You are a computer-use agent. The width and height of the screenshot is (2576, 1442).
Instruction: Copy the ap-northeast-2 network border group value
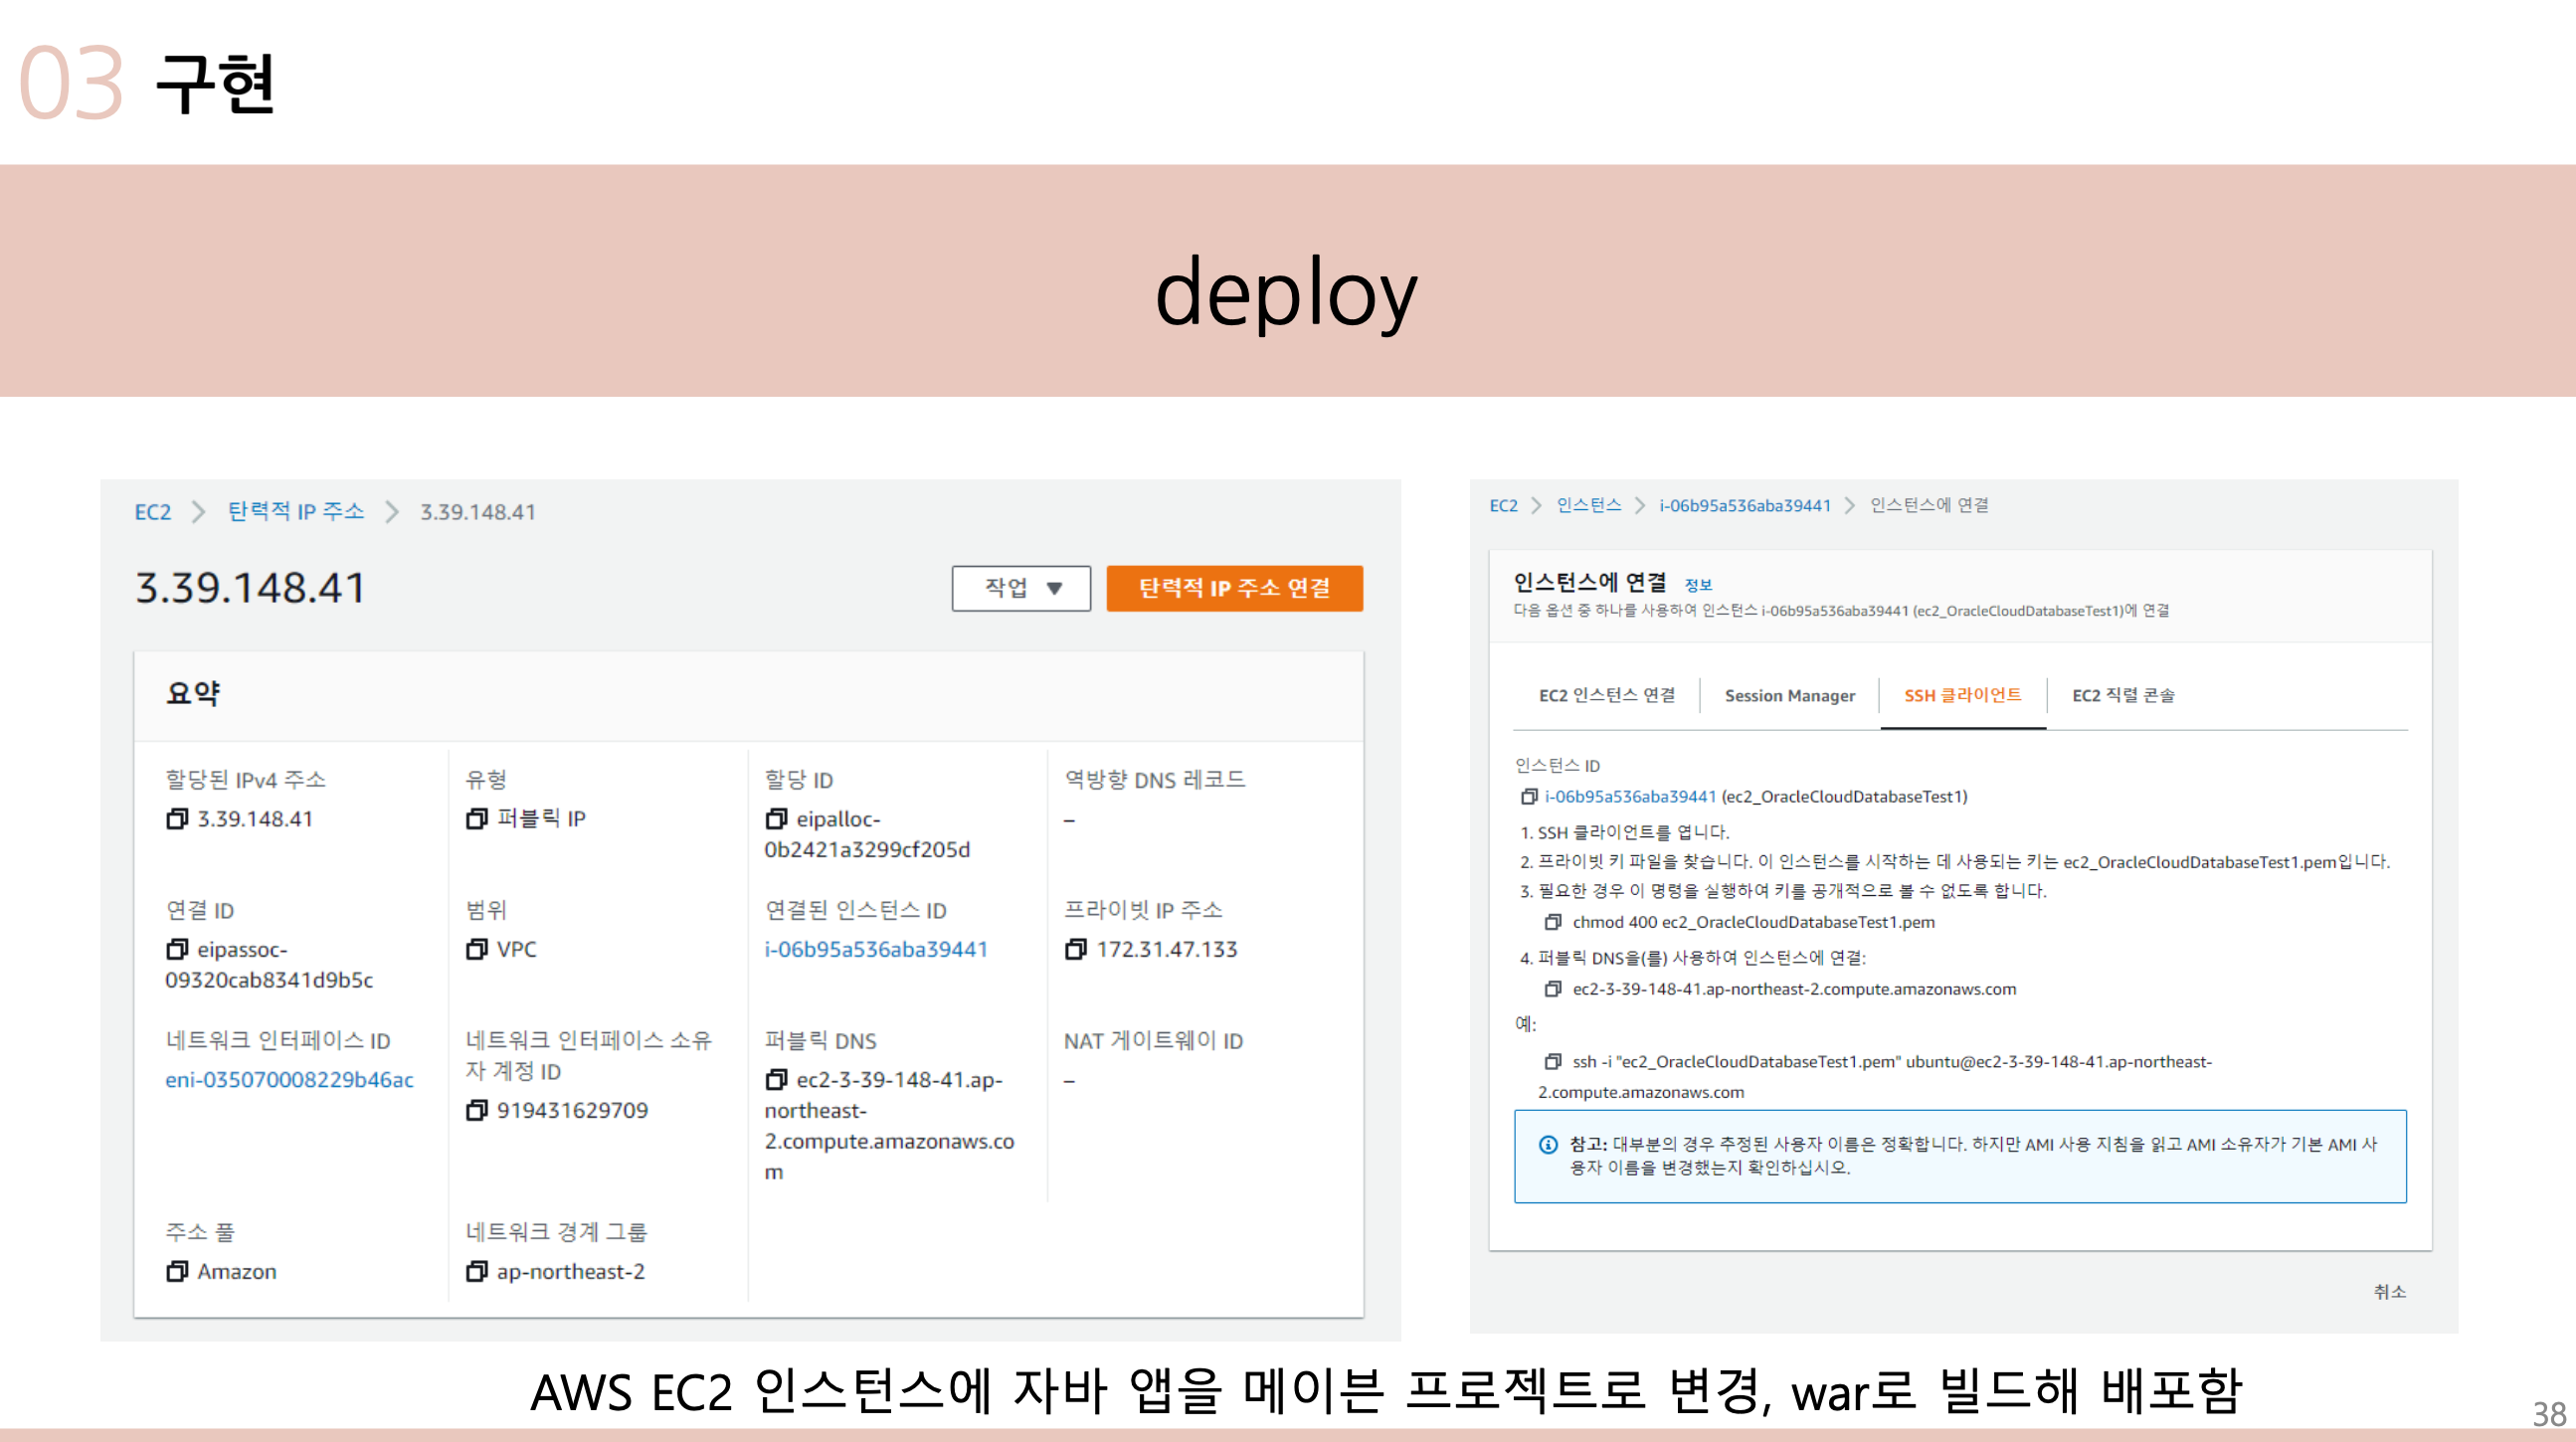477,1272
